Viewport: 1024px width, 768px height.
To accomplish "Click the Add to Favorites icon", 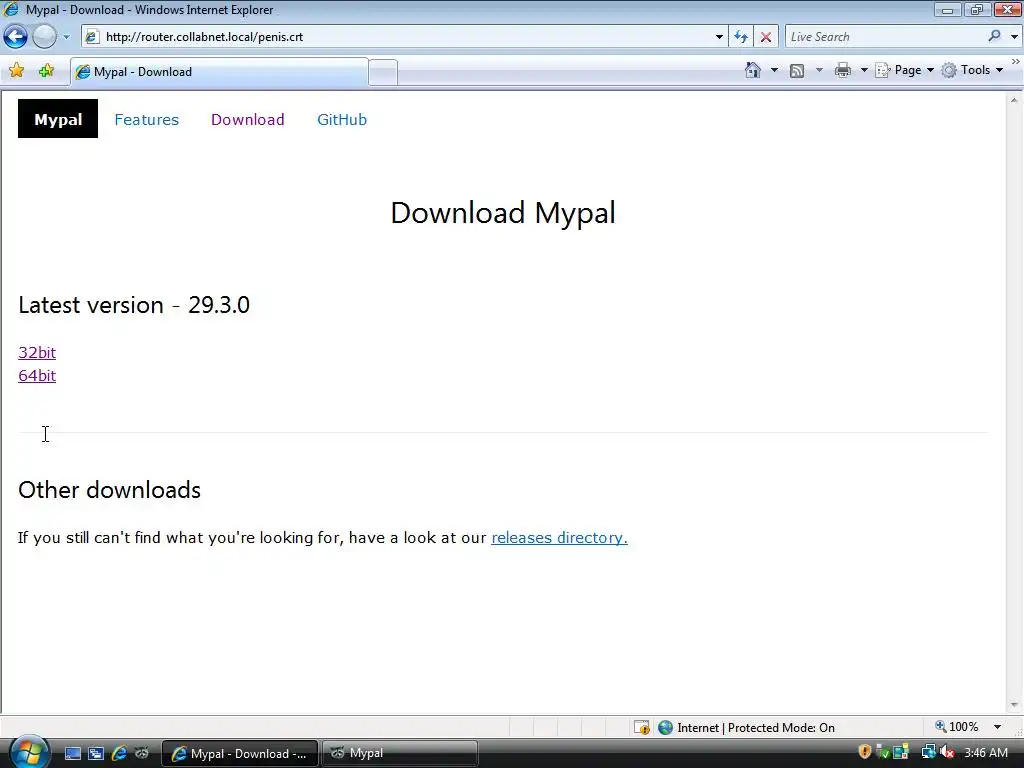I will [x=46, y=70].
